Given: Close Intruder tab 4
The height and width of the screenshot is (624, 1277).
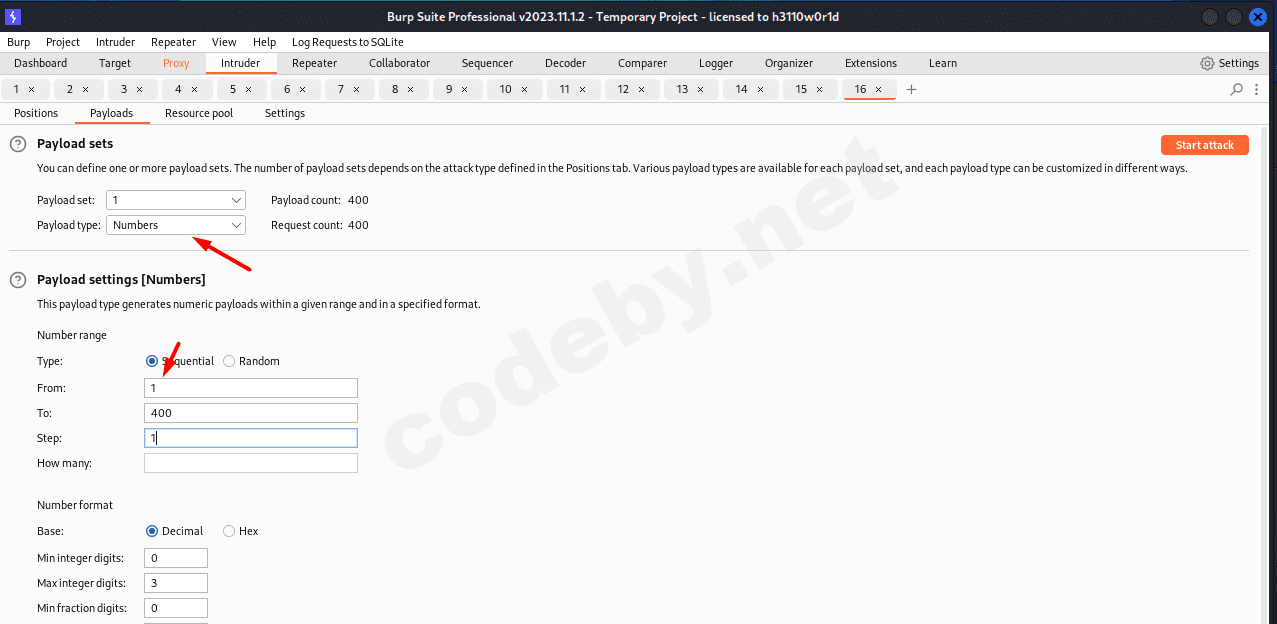Looking at the screenshot, I should [194, 89].
